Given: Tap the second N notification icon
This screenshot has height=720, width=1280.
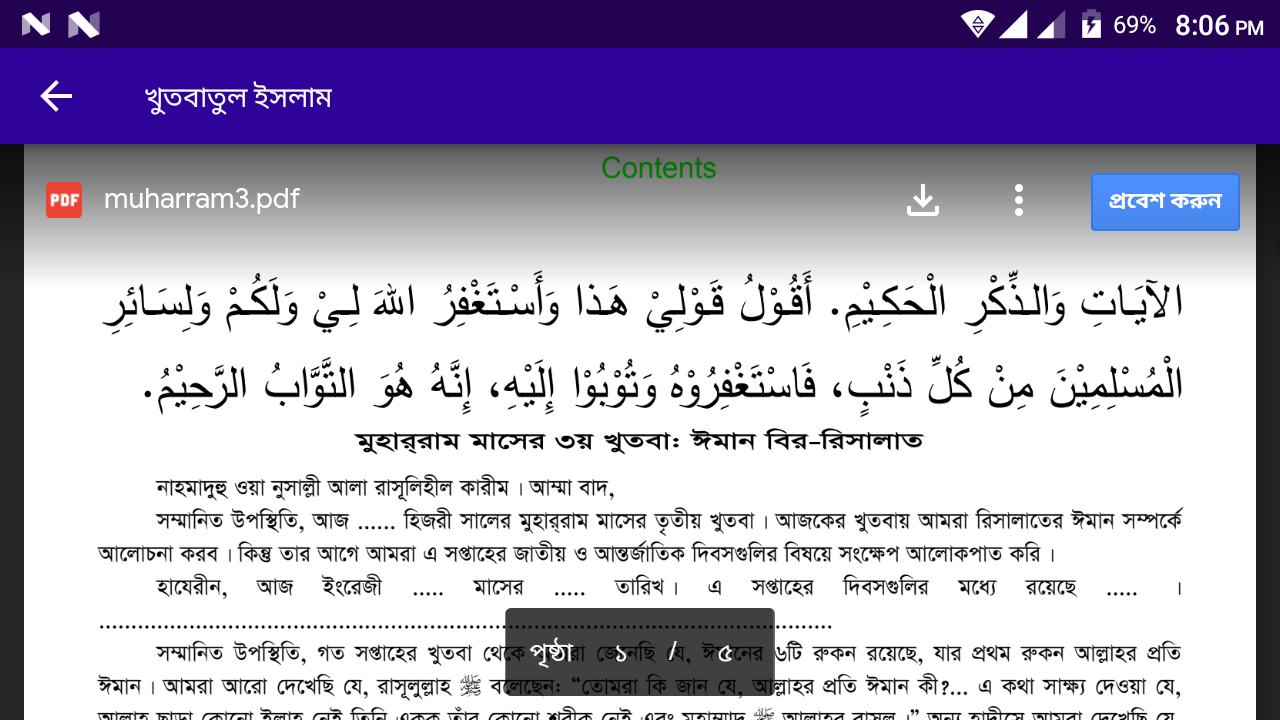Looking at the screenshot, I should click(x=84, y=24).
